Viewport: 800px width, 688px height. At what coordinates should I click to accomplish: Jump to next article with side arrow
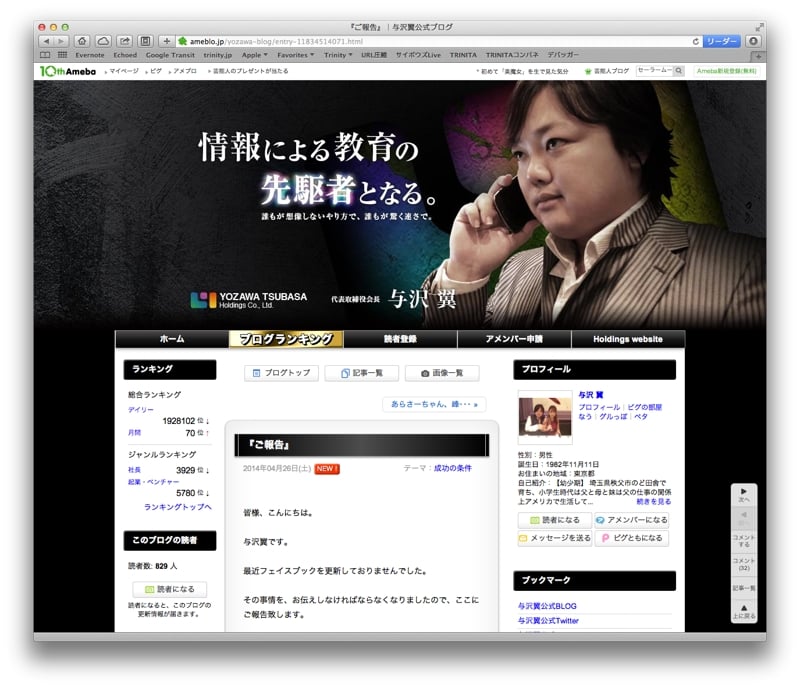[x=744, y=495]
